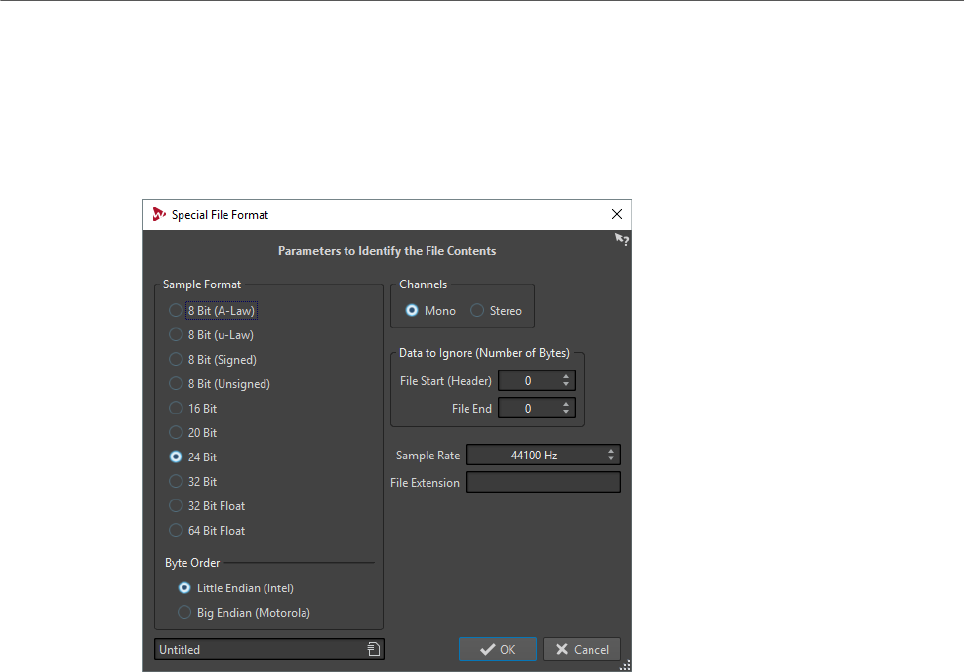The width and height of the screenshot is (965, 672).
Task: Click the dialog resize grip corner
Action: tap(625, 665)
